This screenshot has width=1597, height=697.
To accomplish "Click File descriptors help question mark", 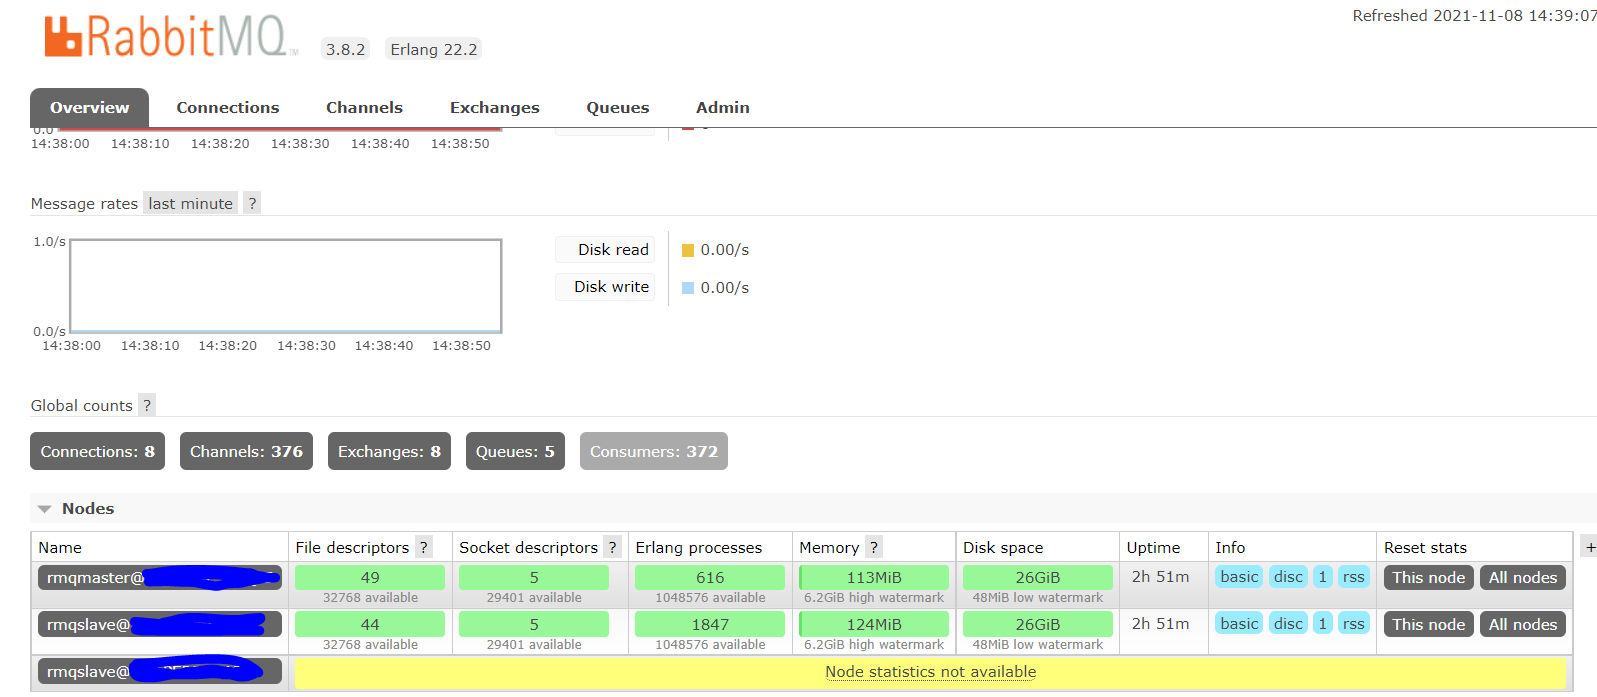I will coord(424,547).
